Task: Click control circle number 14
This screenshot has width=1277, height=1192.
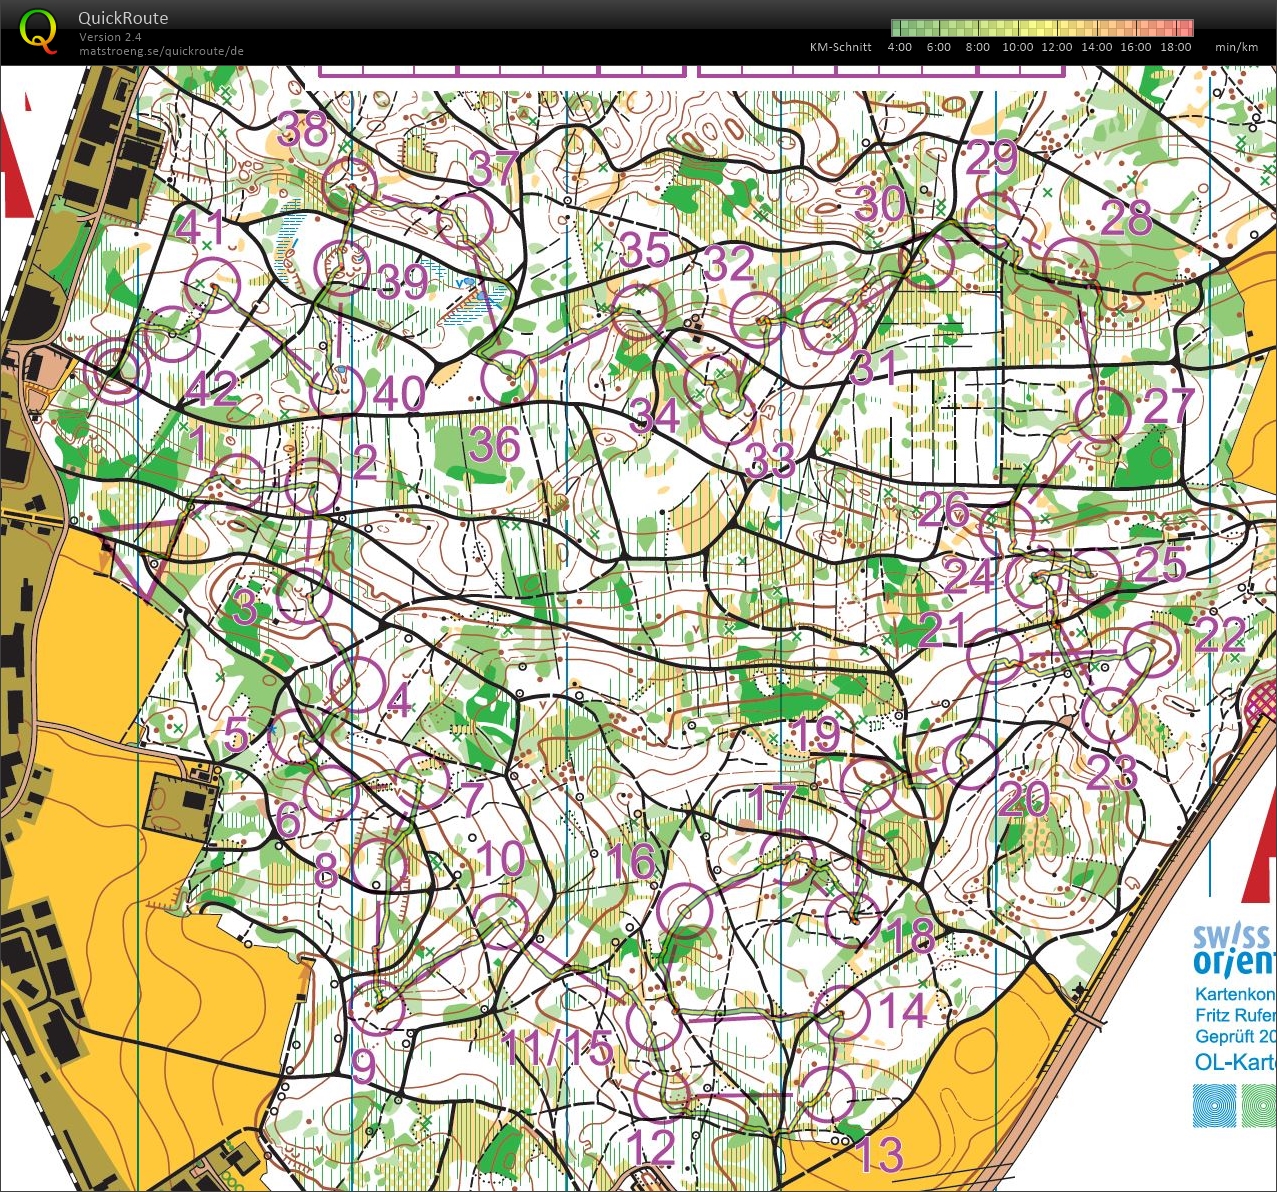Action: click(x=842, y=1013)
